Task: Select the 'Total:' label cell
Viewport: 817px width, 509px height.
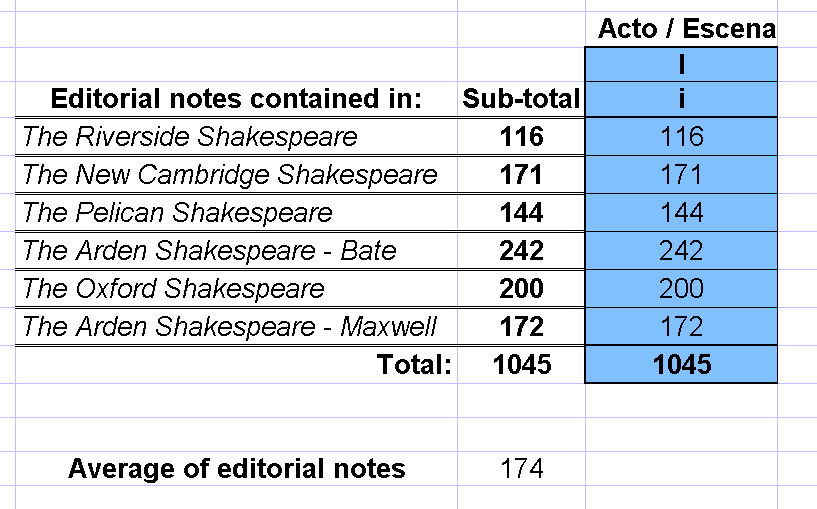Action: pos(237,365)
